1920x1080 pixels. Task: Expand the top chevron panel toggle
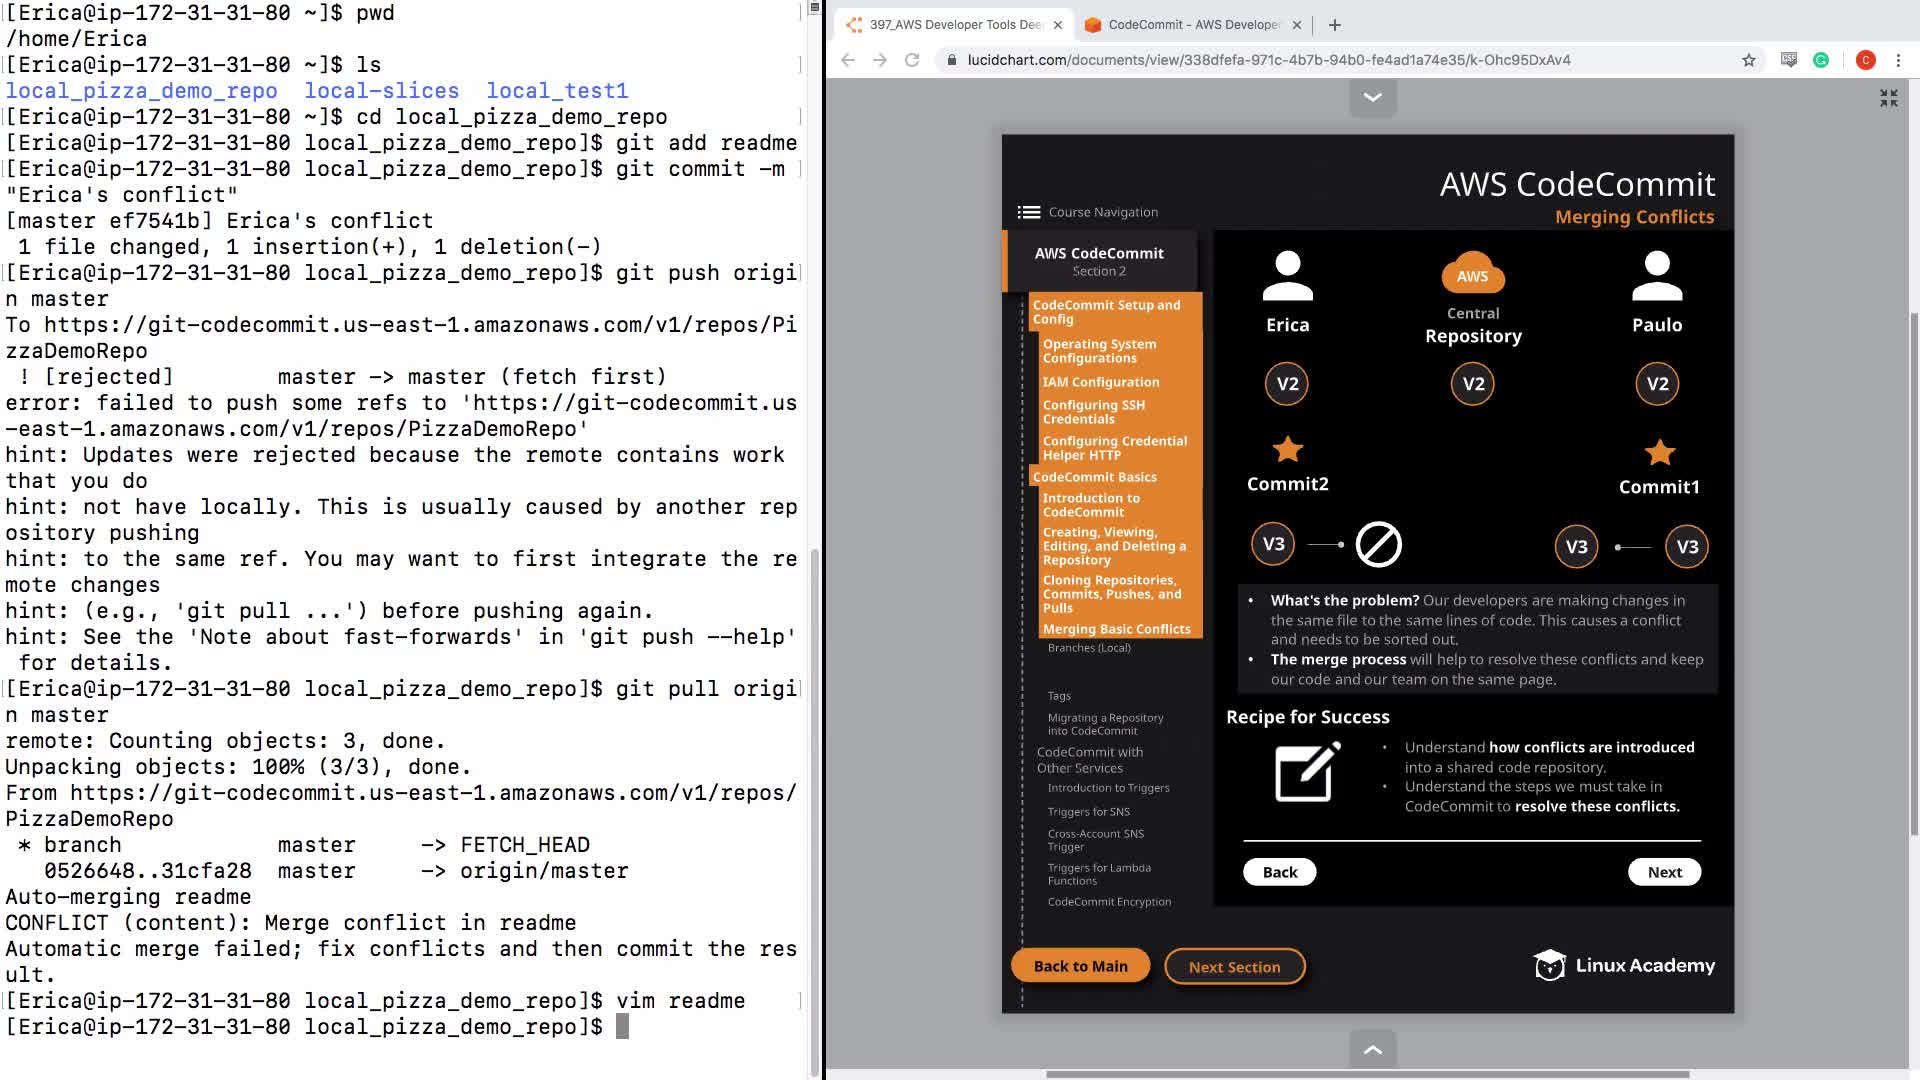click(x=1372, y=98)
